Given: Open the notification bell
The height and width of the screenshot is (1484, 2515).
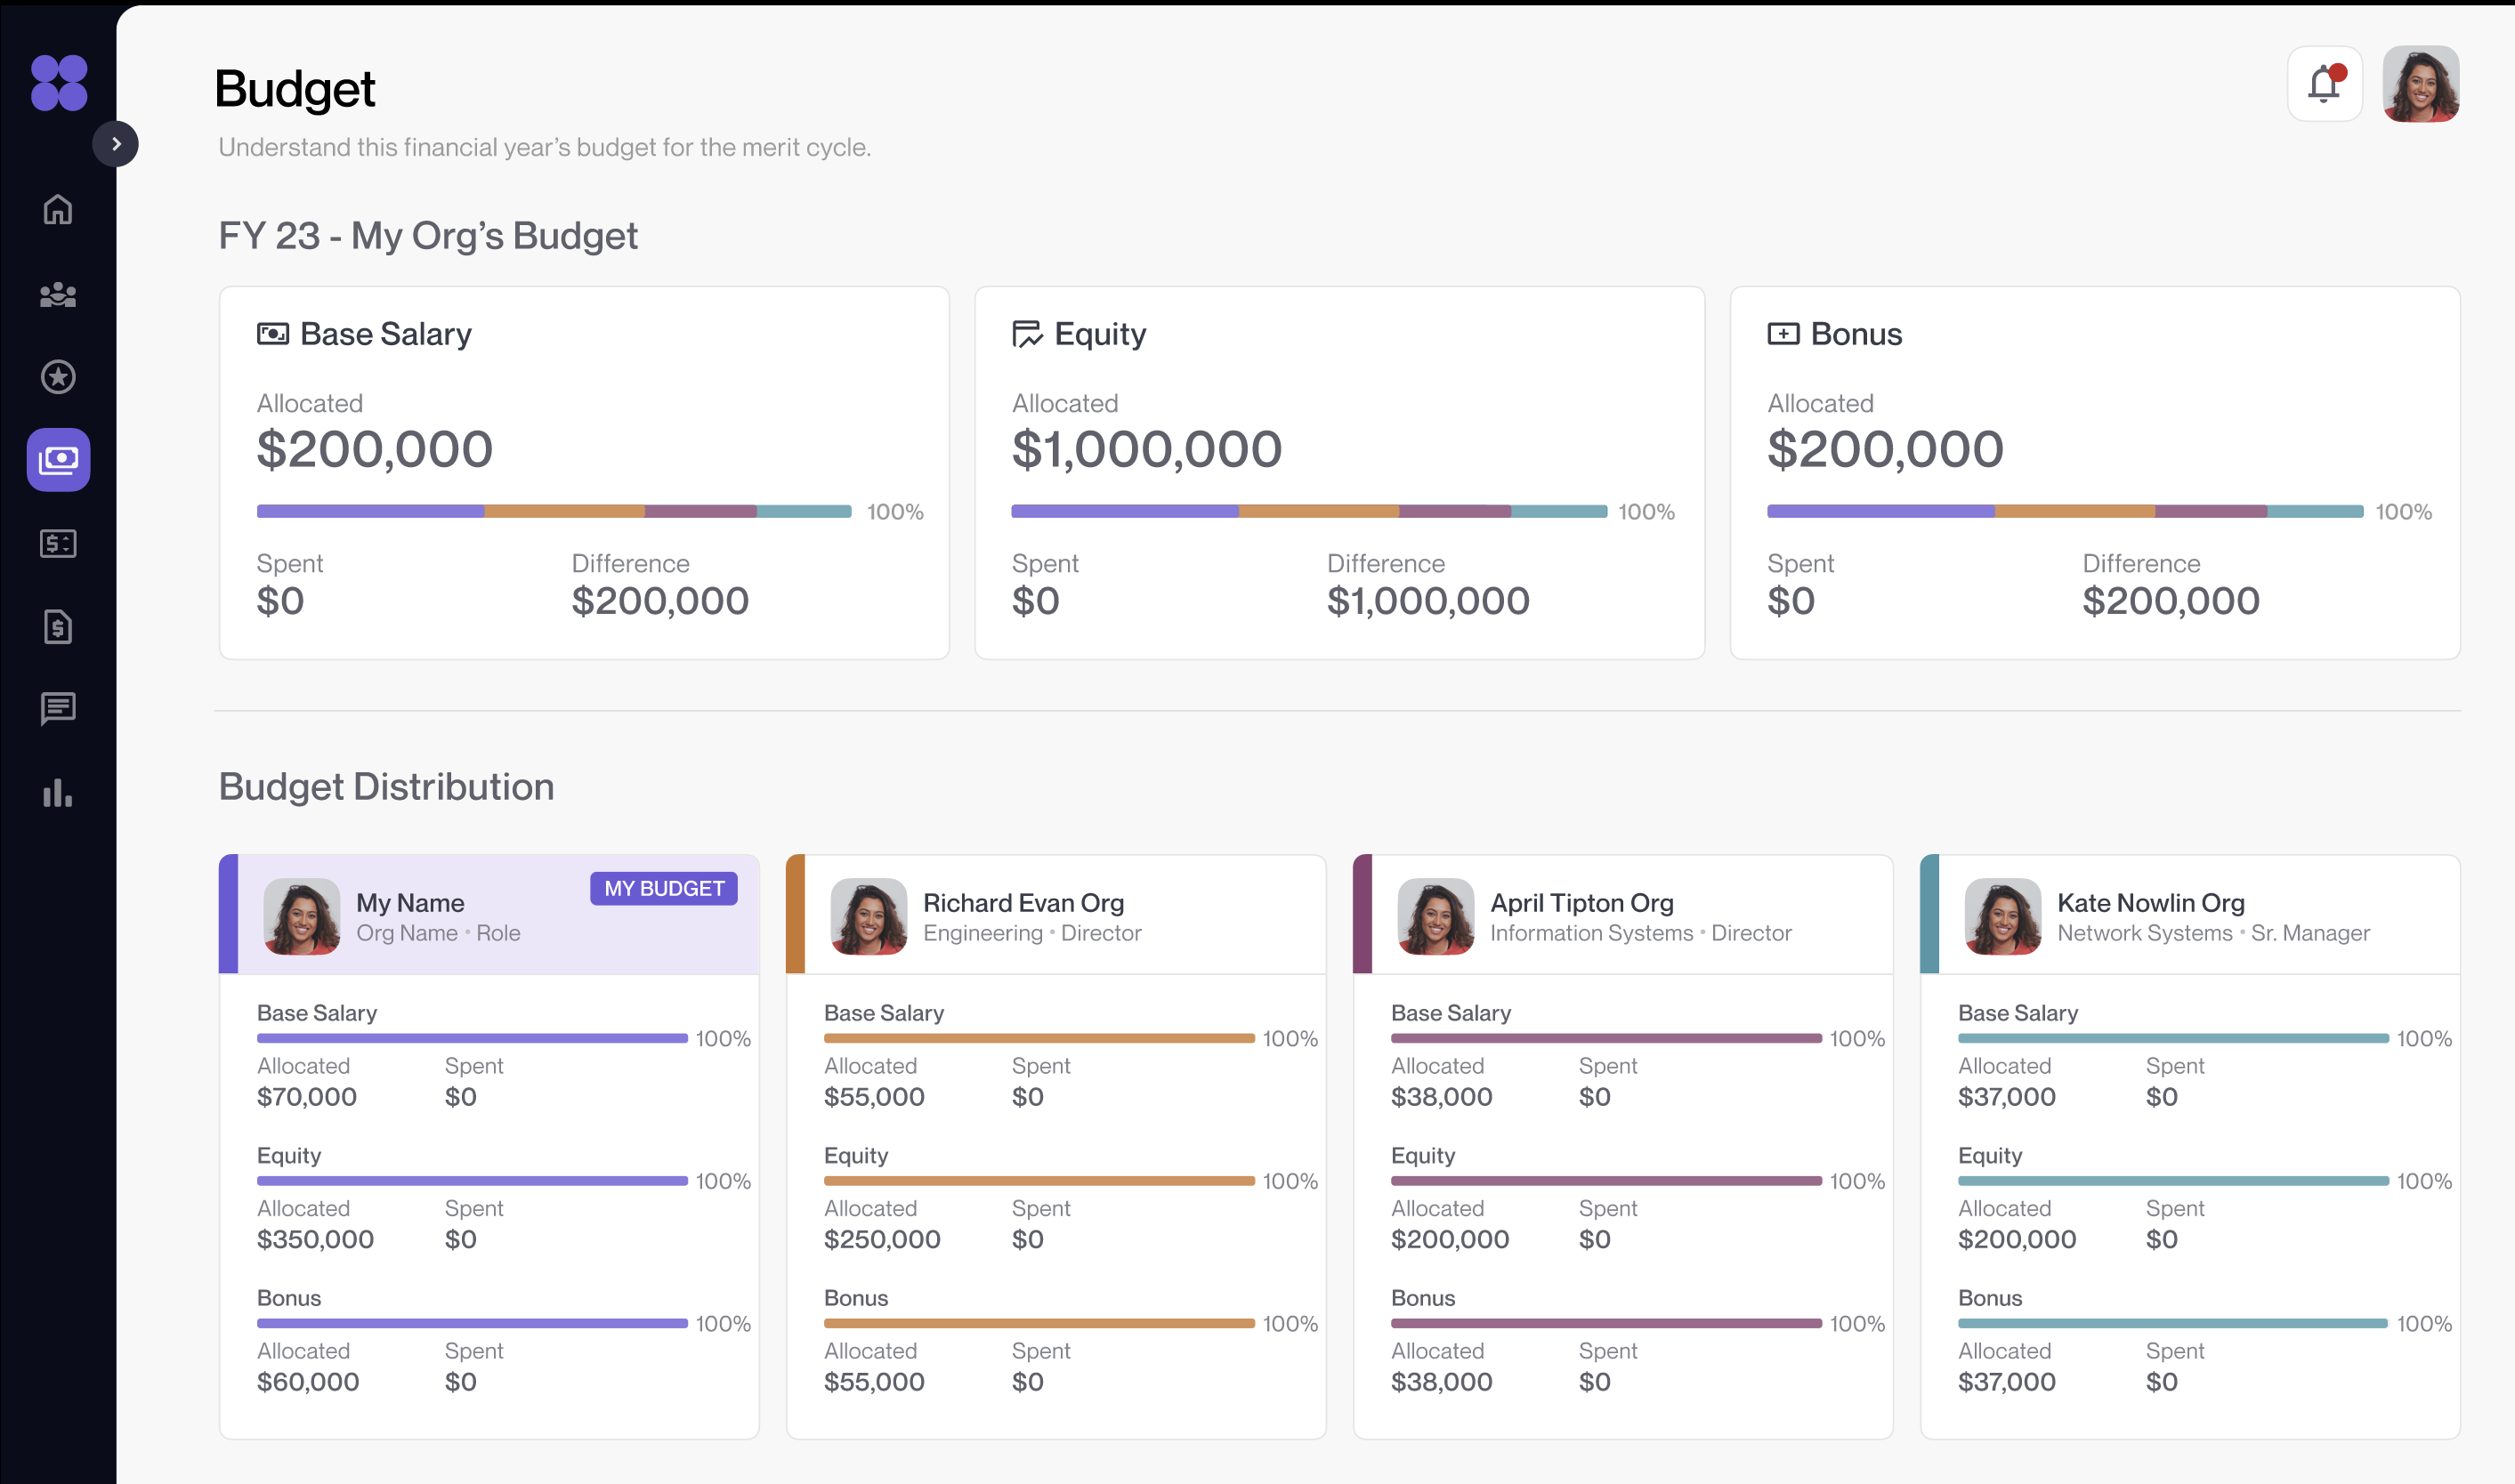Looking at the screenshot, I should click(2324, 84).
